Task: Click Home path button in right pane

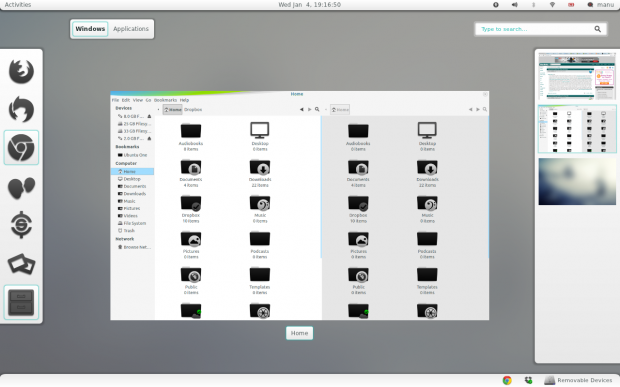Action: pos(340,109)
